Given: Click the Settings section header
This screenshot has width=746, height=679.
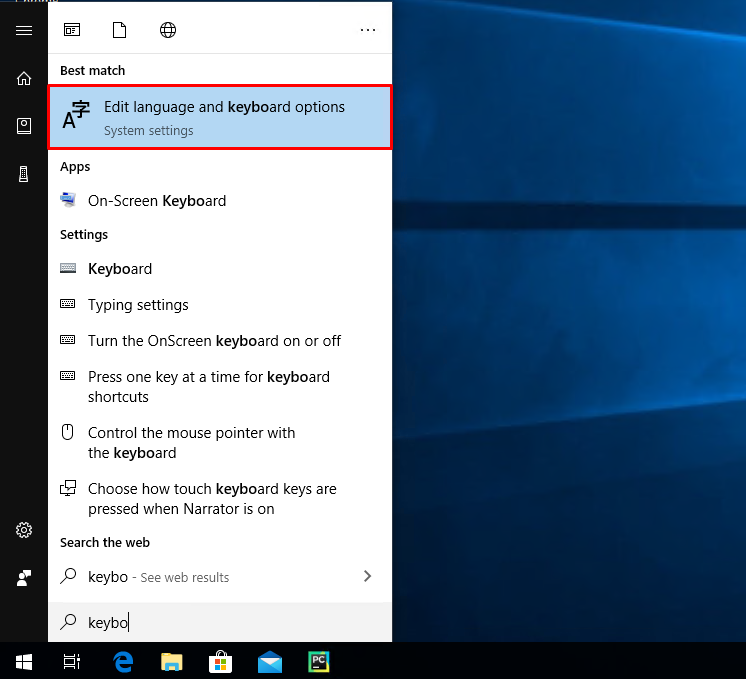Looking at the screenshot, I should (84, 235).
